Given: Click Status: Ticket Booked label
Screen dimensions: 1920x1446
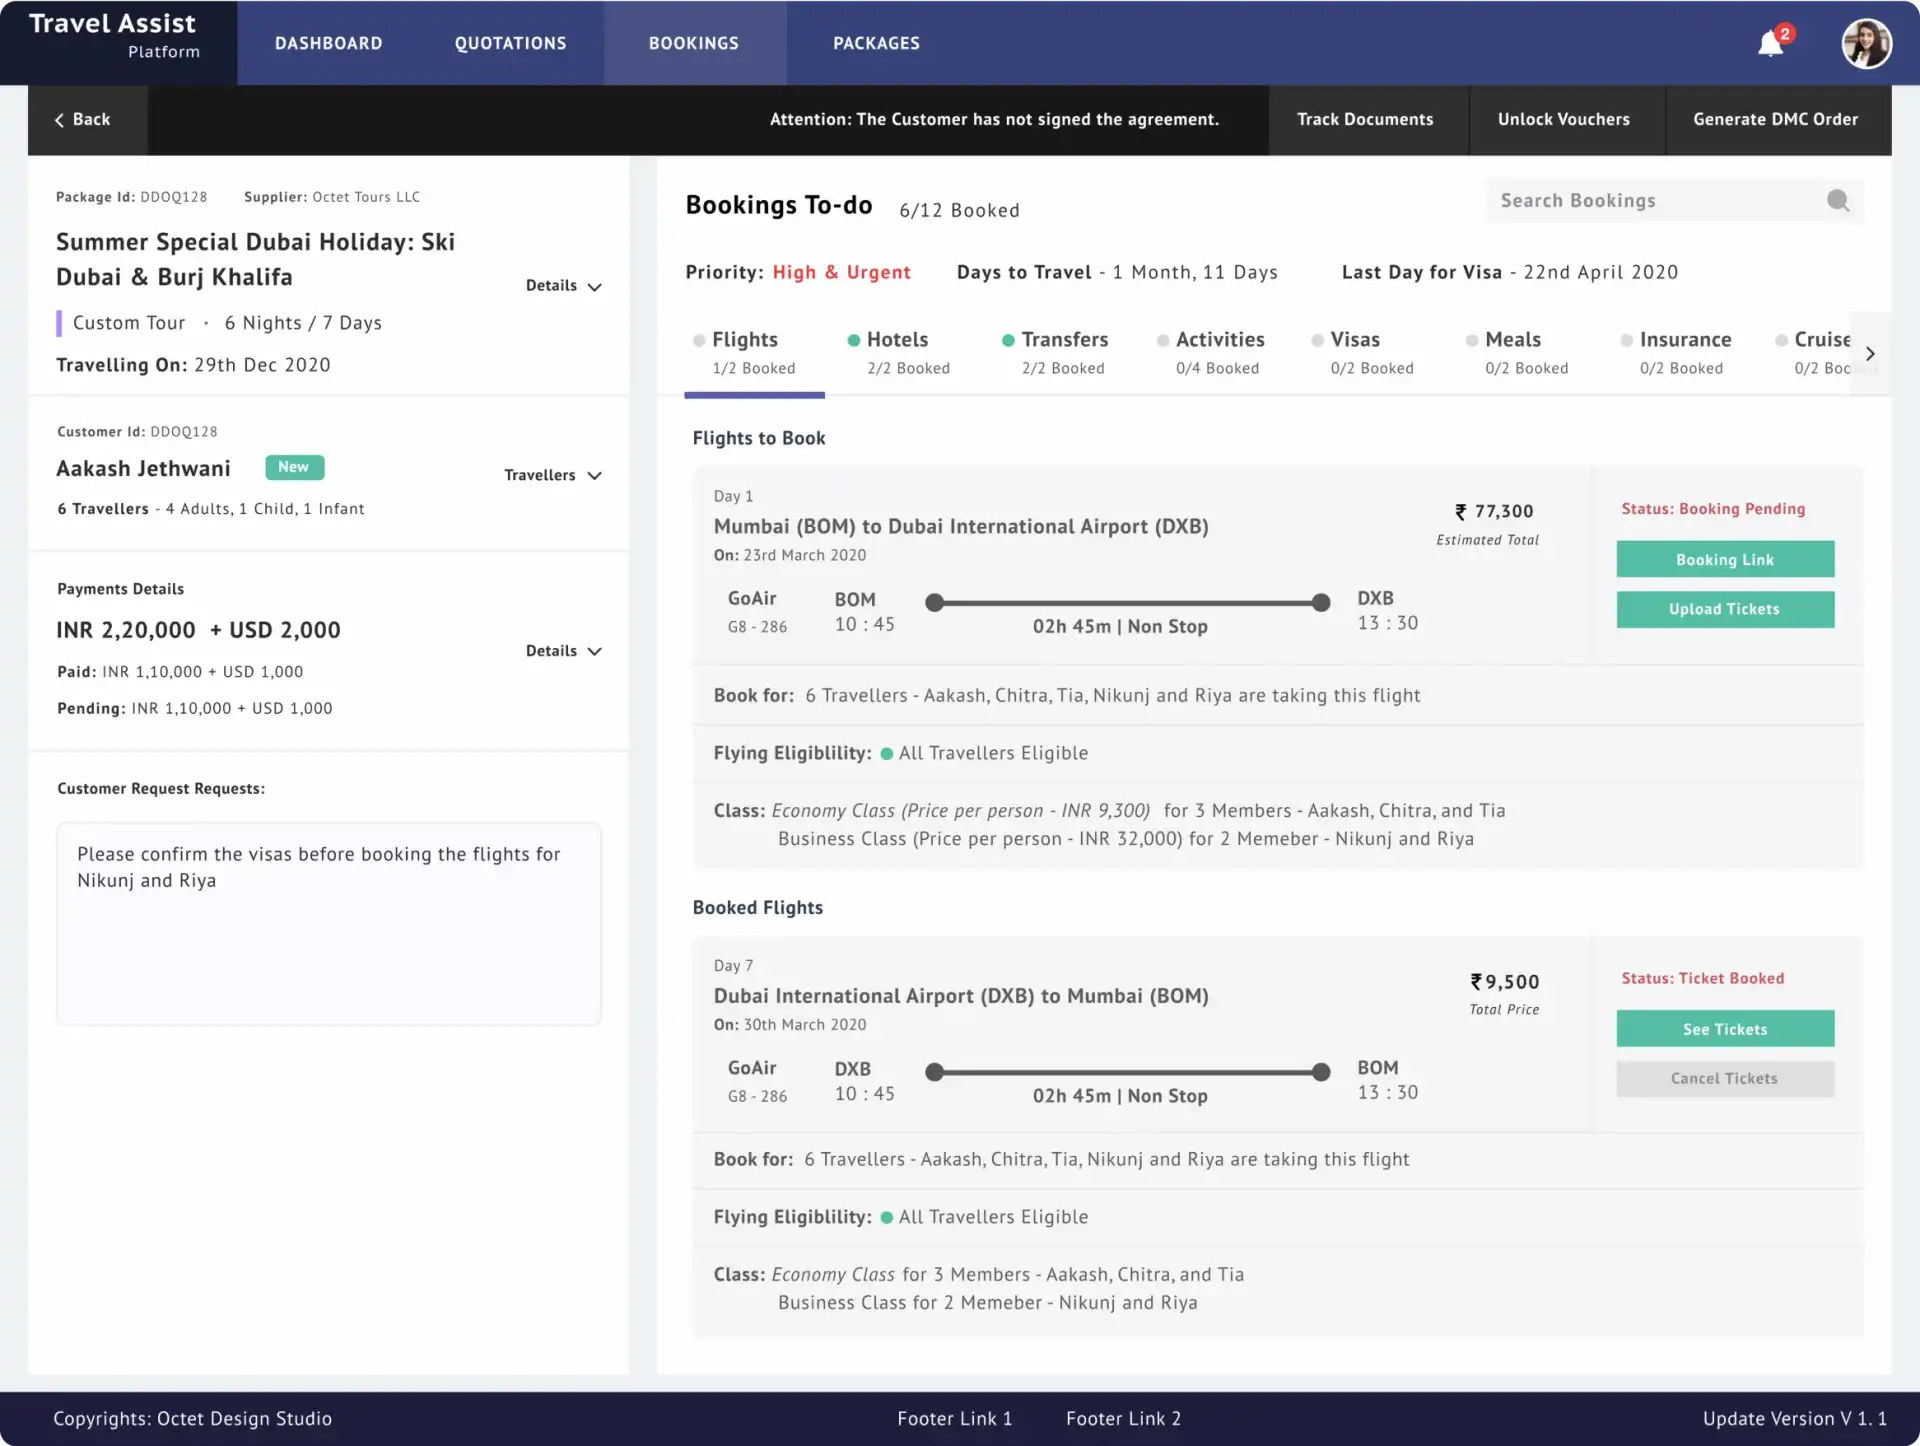Looking at the screenshot, I should tap(1703, 978).
